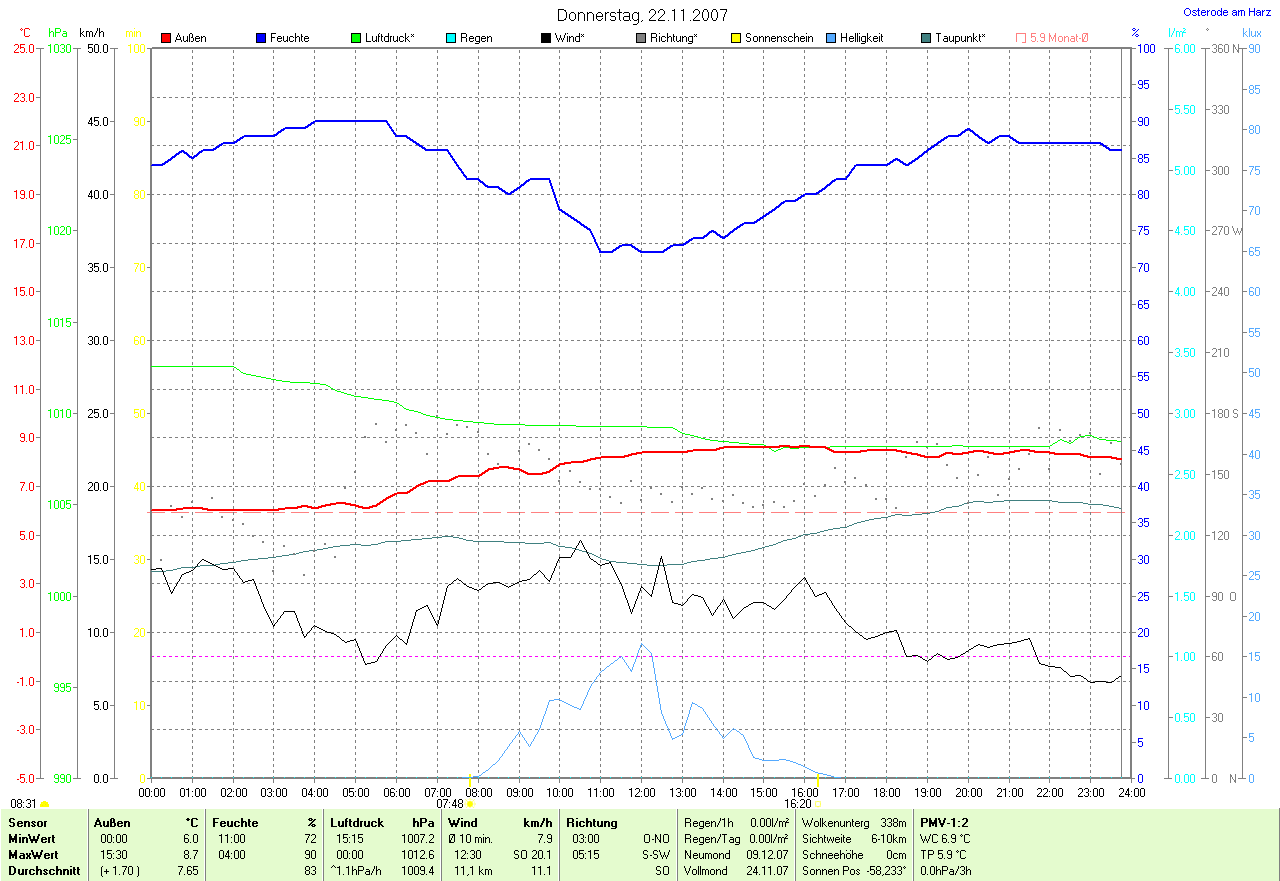Image resolution: width=1280 pixels, height=881 pixels.
Task: Click the gray Richtung legend square
Action: pos(641,38)
